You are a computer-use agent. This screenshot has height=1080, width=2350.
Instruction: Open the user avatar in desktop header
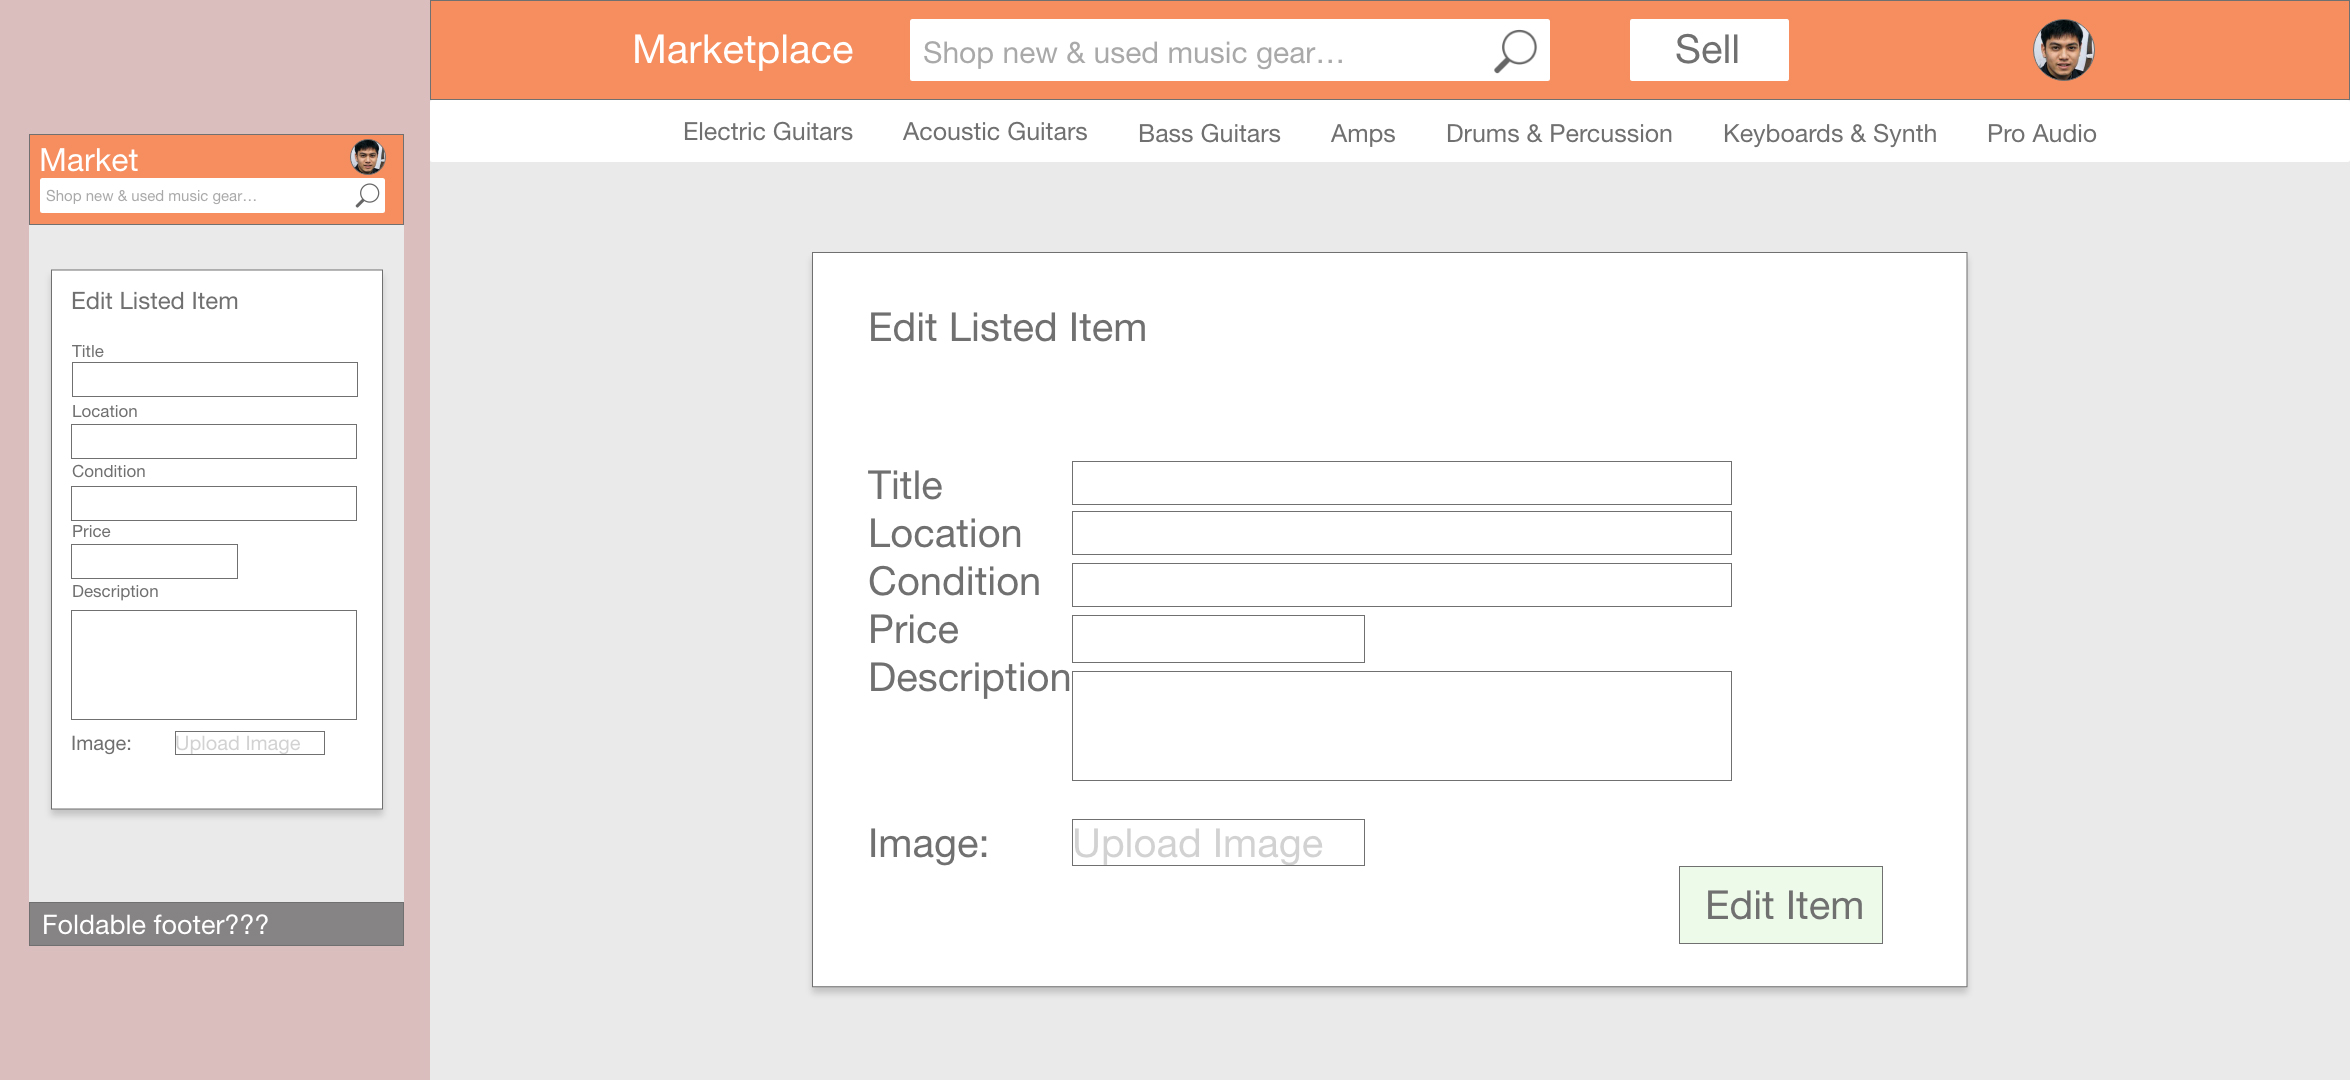[x=2063, y=50]
